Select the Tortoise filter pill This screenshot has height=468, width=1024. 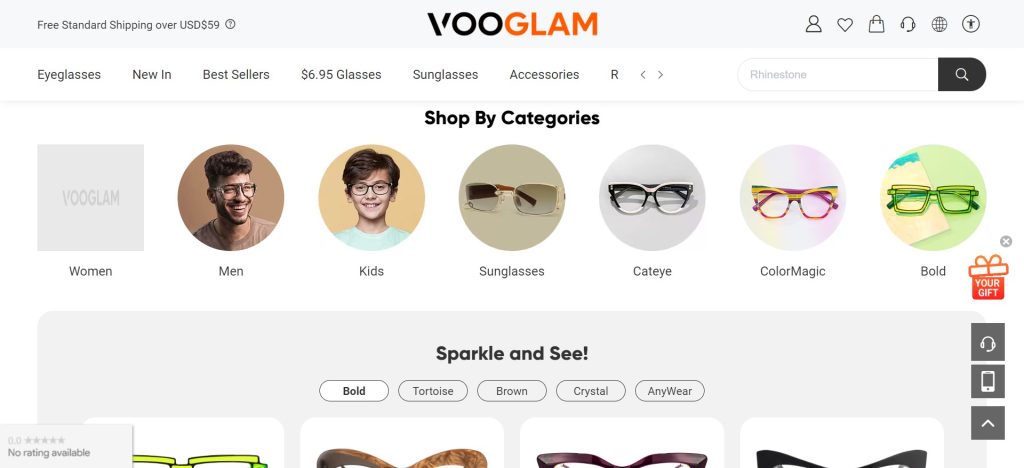point(433,391)
